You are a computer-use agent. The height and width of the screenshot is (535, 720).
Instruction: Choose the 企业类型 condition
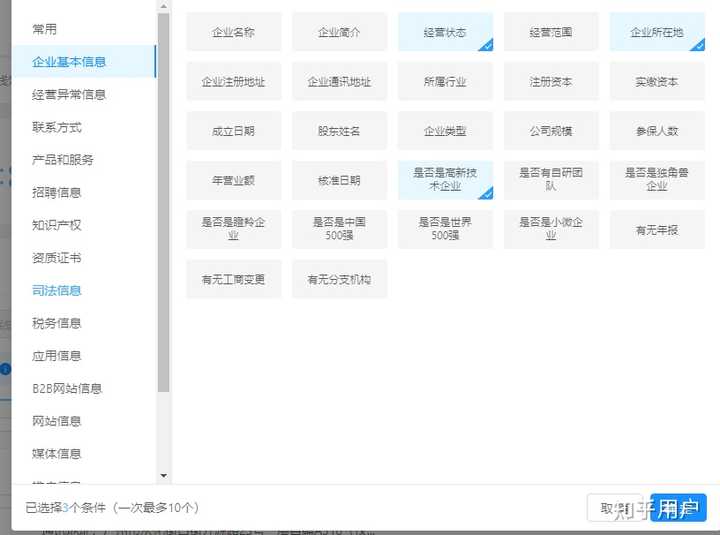point(445,131)
